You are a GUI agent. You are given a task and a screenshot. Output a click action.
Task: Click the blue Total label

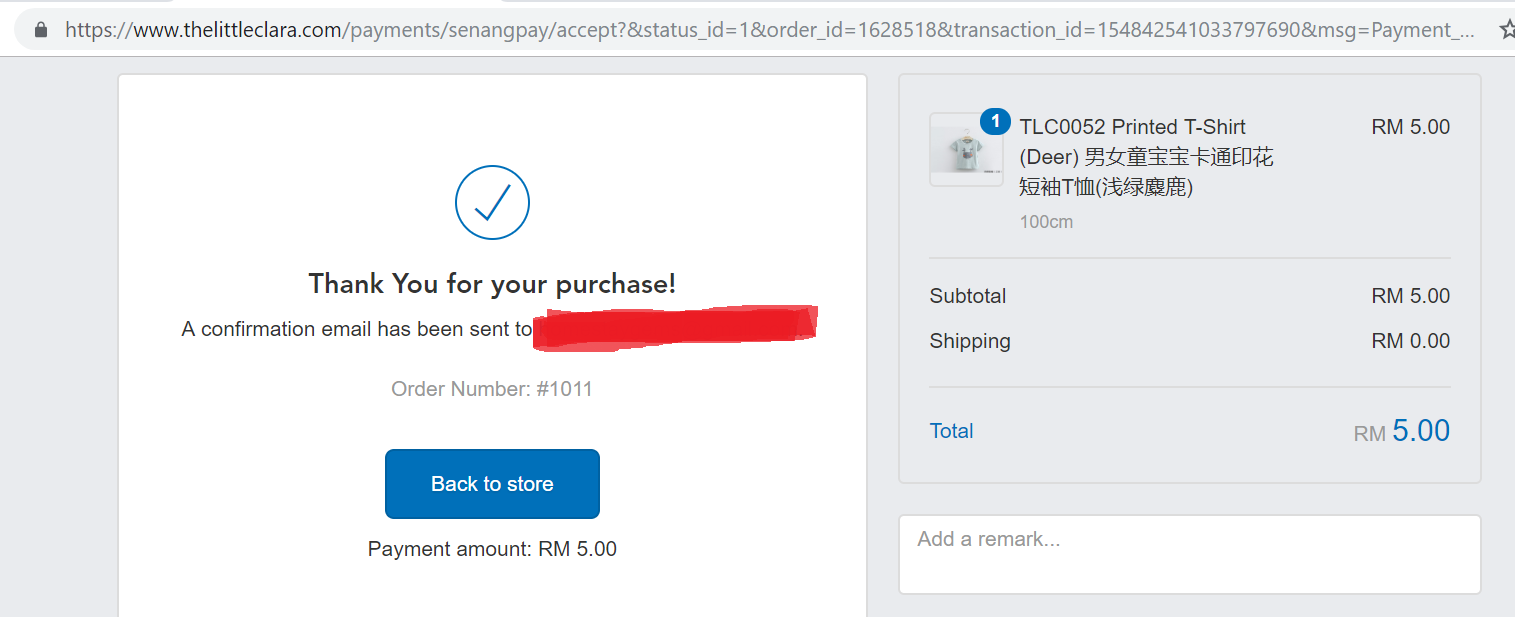[951, 431]
